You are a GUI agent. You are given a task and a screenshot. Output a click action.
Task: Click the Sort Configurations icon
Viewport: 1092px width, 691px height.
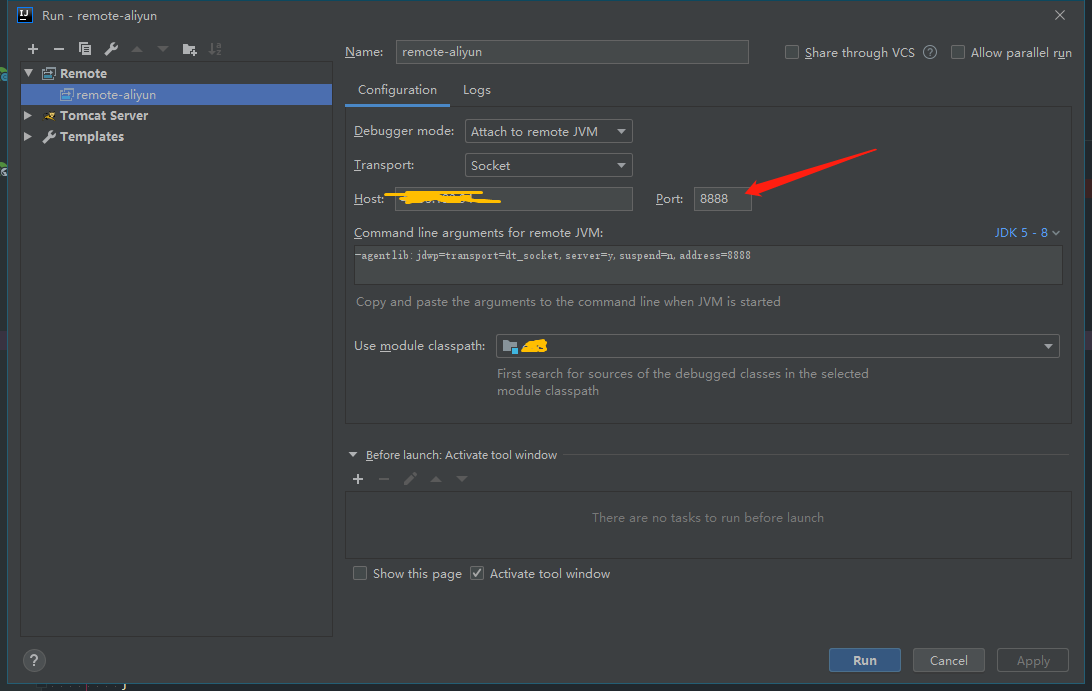point(215,49)
